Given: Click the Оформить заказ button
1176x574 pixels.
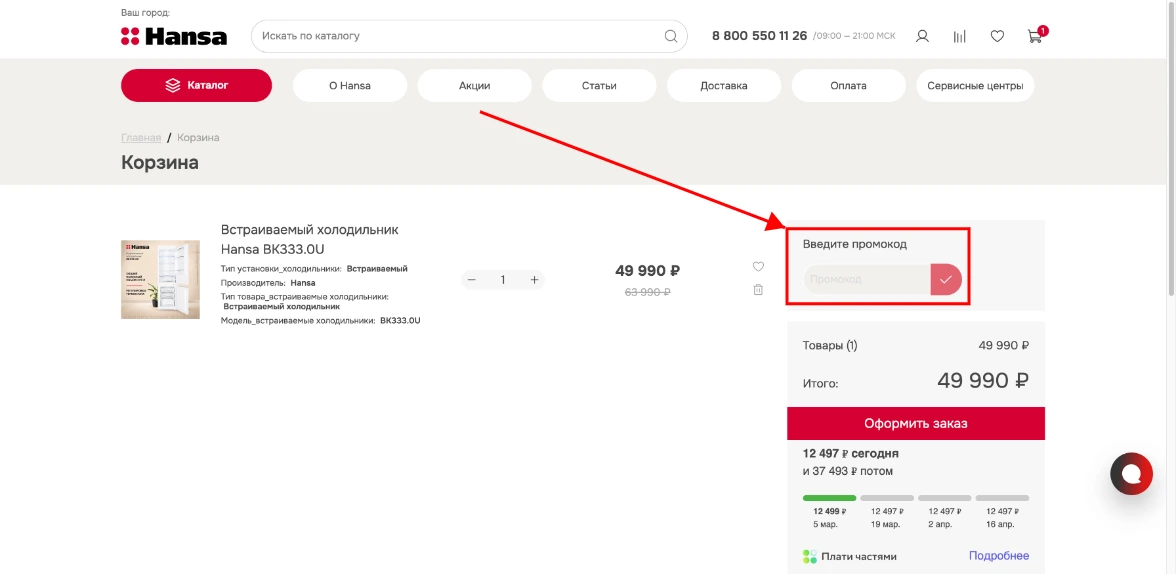Looking at the screenshot, I should [916, 423].
